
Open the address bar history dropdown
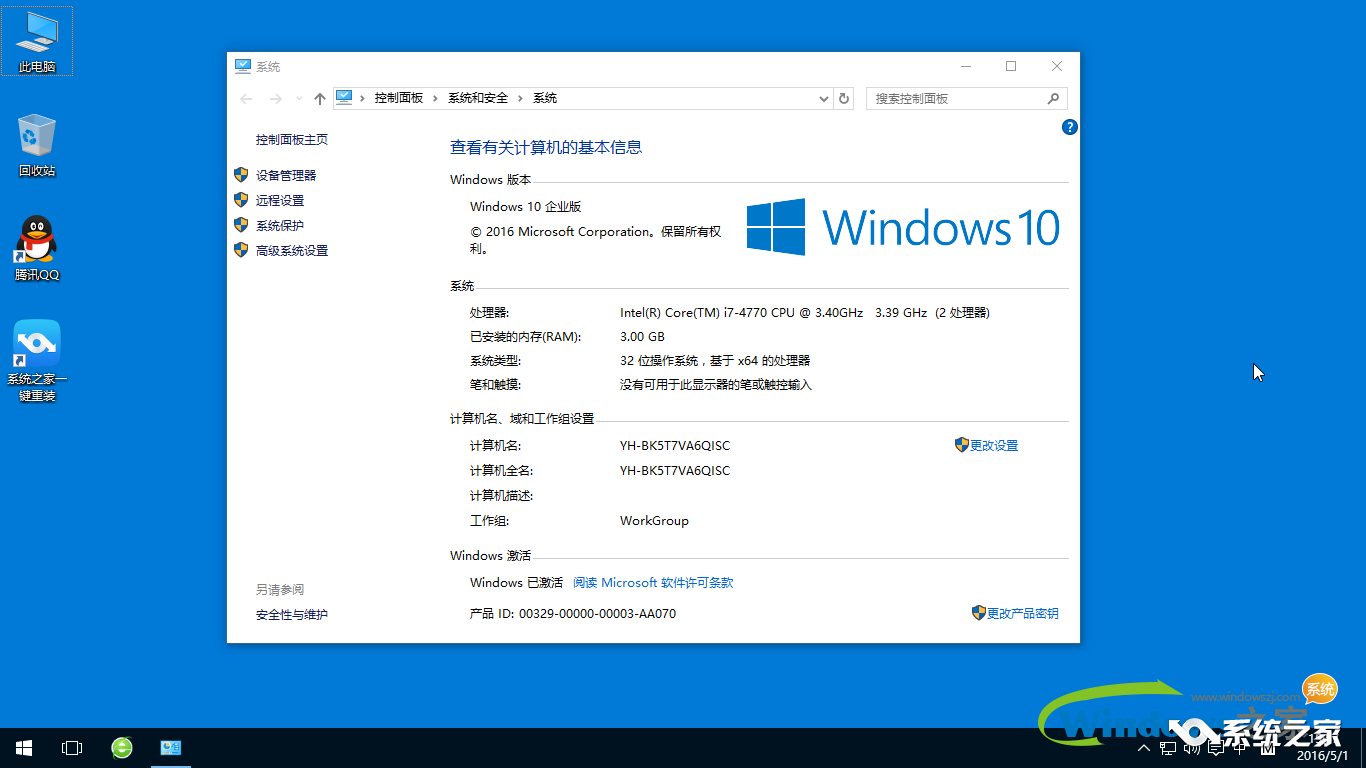click(x=823, y=98)
